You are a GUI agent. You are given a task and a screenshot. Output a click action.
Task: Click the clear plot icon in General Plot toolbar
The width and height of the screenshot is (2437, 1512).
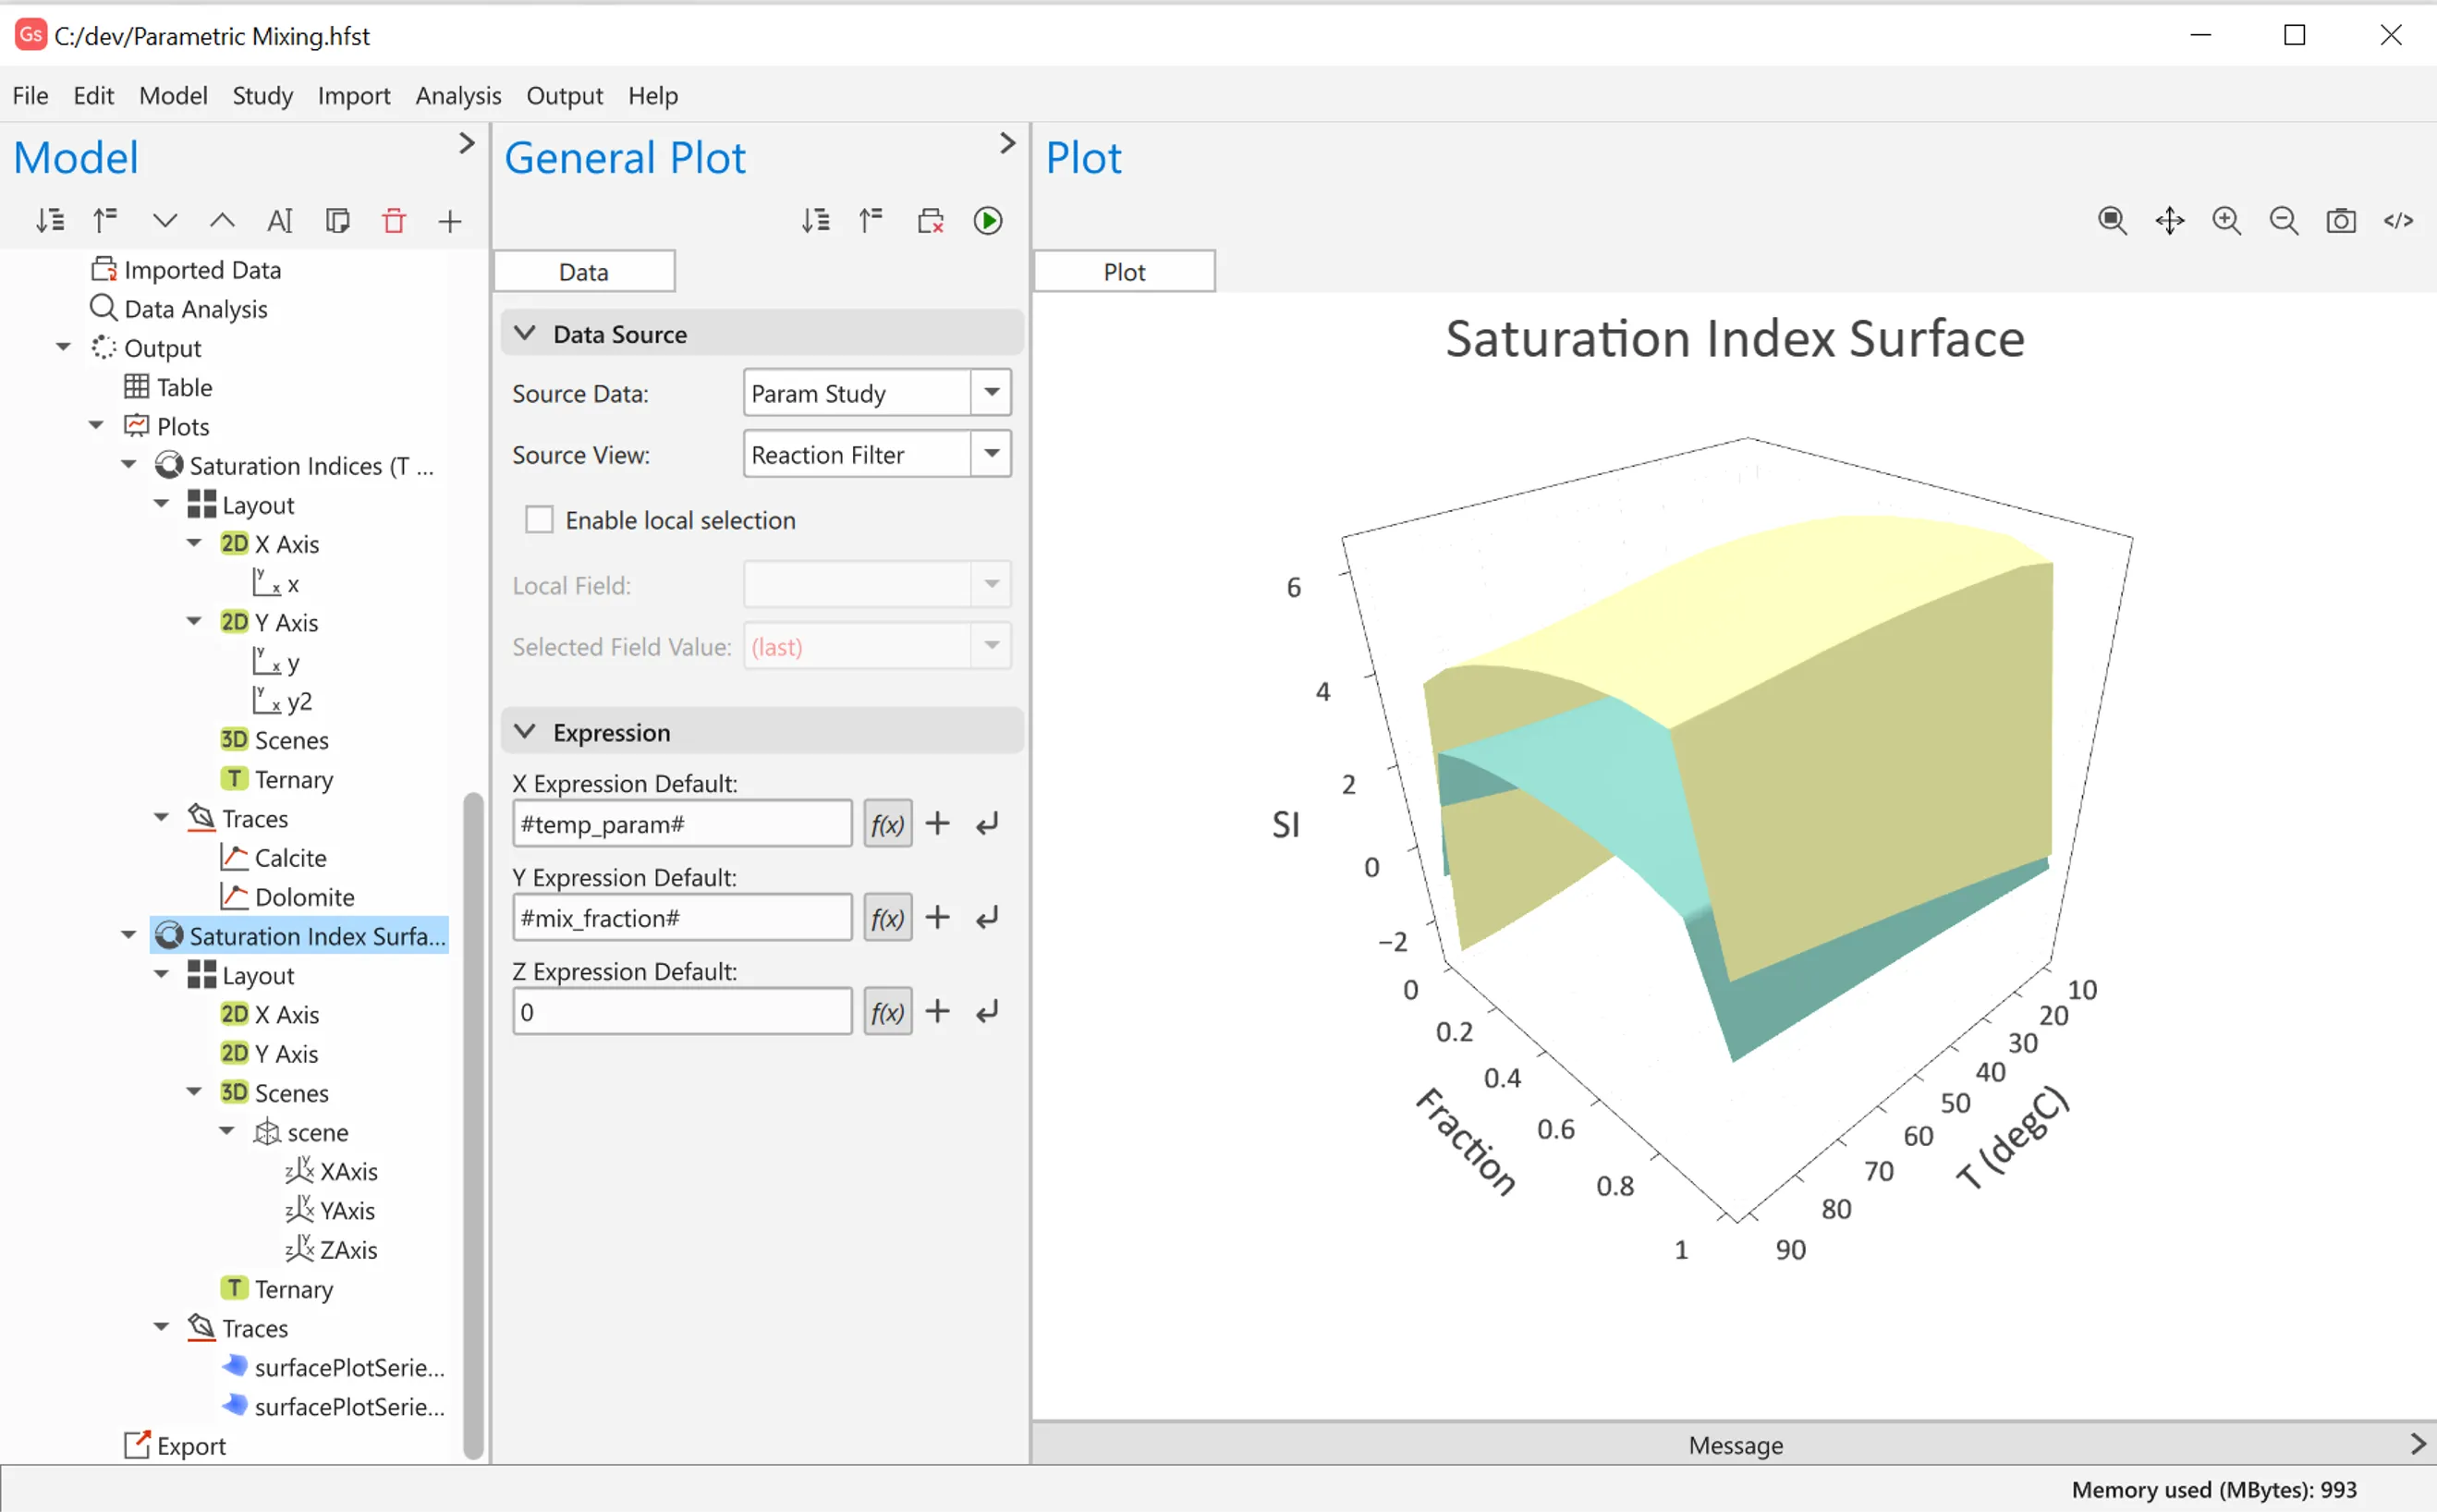(x=930, y=220)
